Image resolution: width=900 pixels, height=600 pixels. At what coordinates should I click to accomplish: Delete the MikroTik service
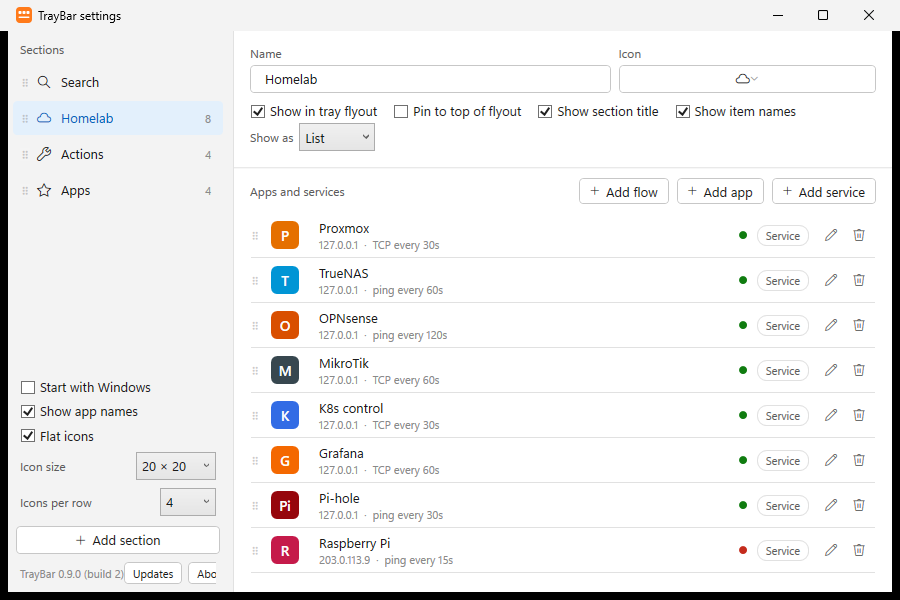859,370
